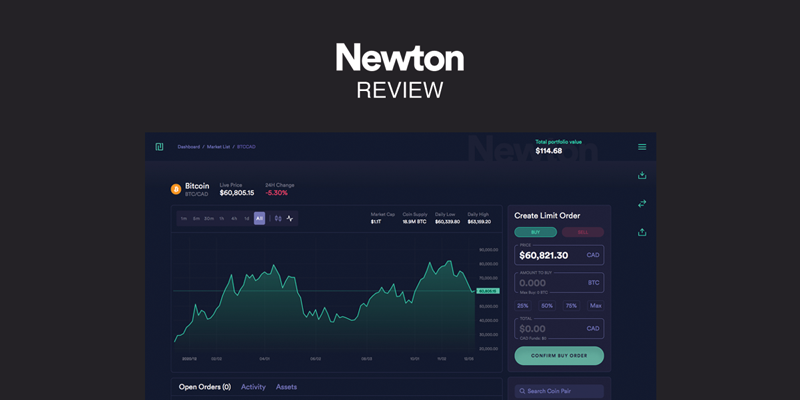Image resolution: width=800 pixels, height=400 pixels.
Task: Click CONFIRM BUY ORDER button
Action: pyautogui.click(x=559, y=356)
